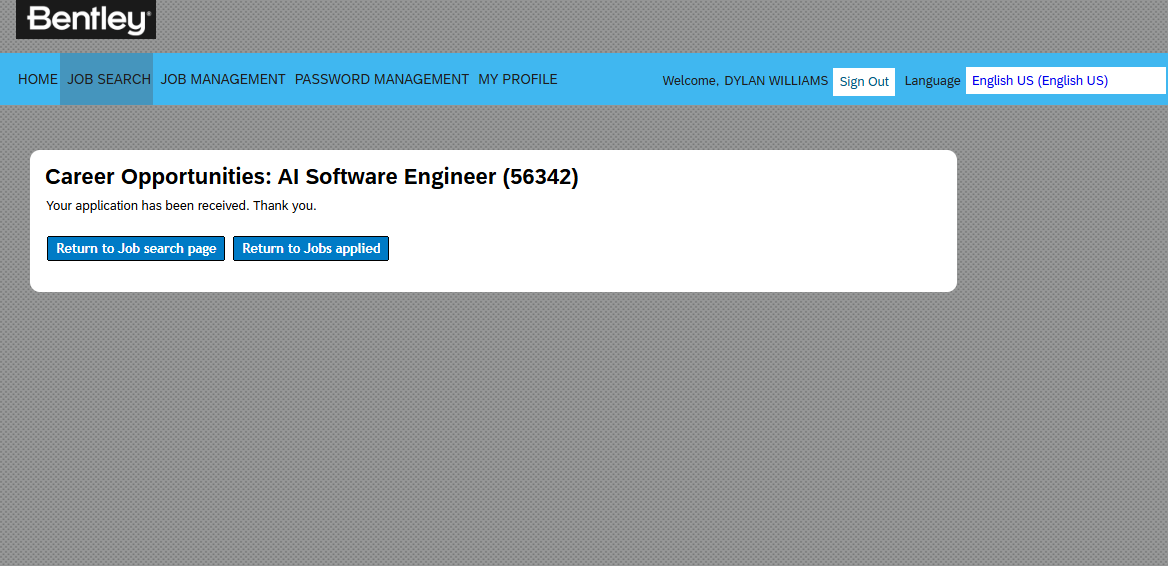The image size is (1168, 566).
Task: Click the DYLAN WILLIAMS user name
Action: point(776,81)
